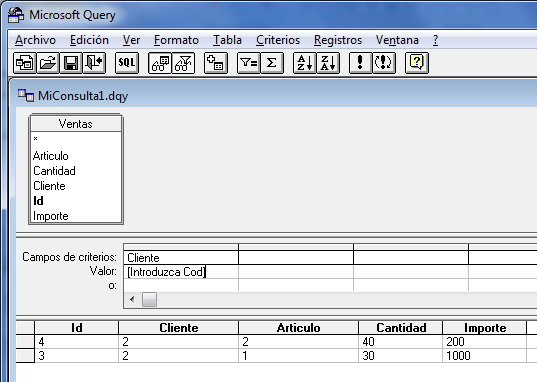The width and height of the screenshot is (537, 382).
Task: Sort ascending with the A-Z icon
Action: 305,63
